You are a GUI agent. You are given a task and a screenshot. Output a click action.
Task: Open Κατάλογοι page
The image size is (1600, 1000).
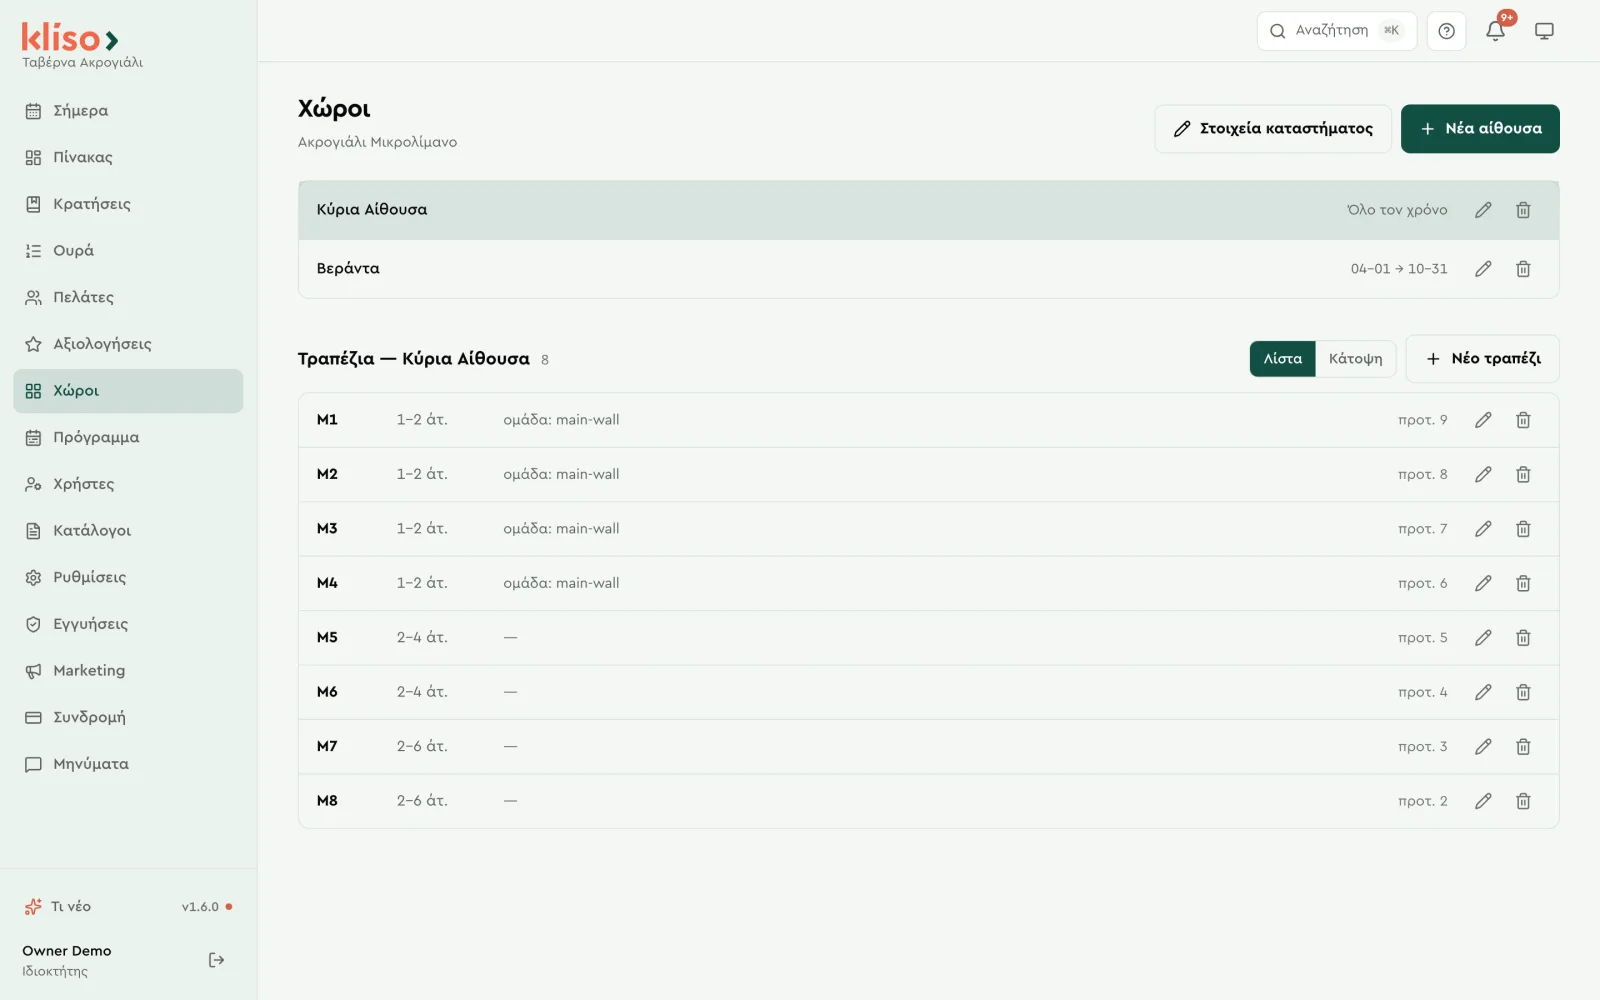tap(128, 531)
